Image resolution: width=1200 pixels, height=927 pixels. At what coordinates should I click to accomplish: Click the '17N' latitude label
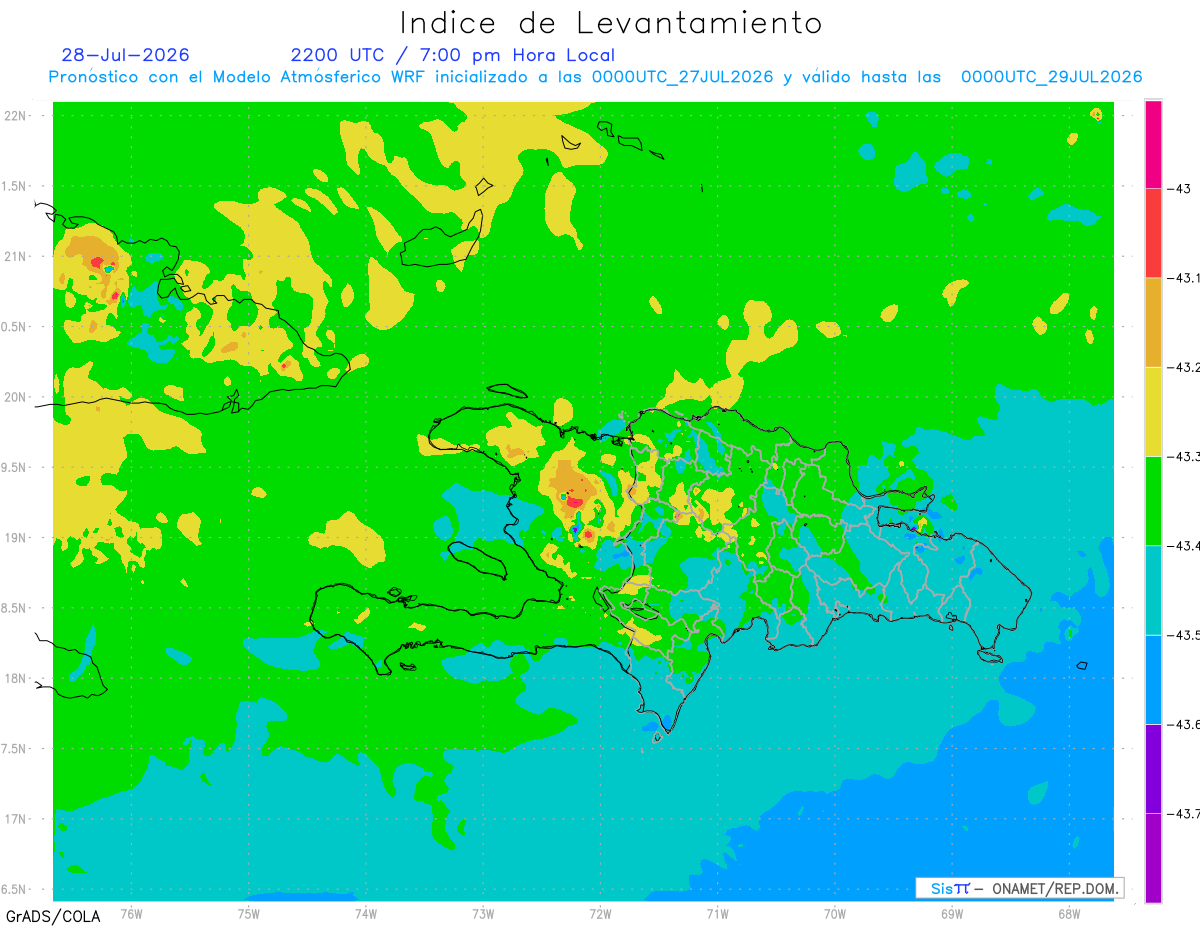(15, 819)
